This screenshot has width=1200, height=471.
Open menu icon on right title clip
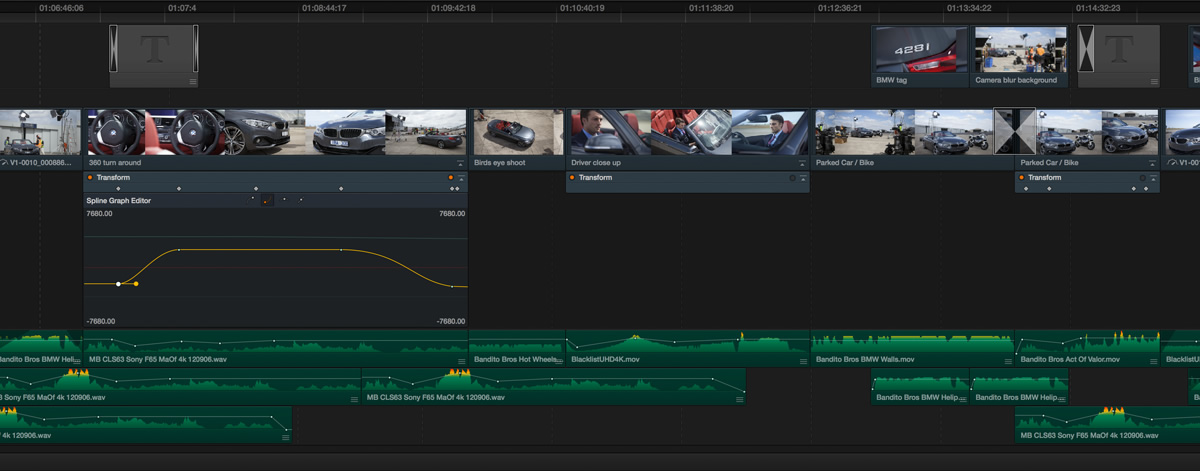coord(1153,81)
